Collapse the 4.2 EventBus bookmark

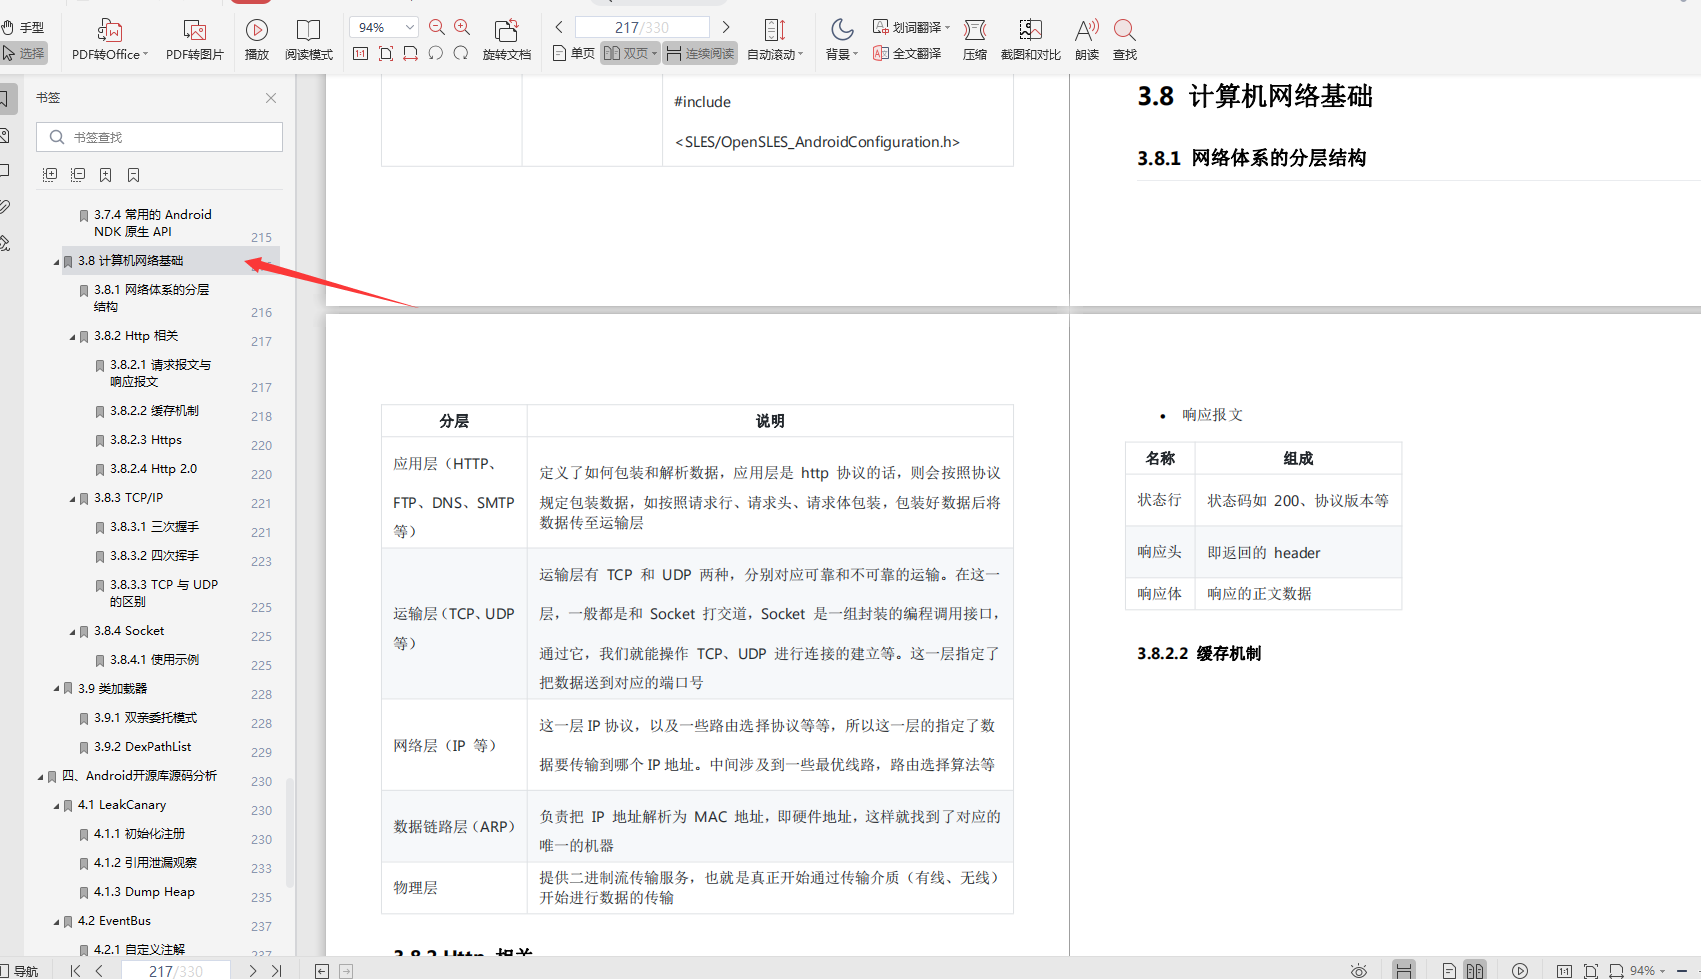[x=56, y=922]
